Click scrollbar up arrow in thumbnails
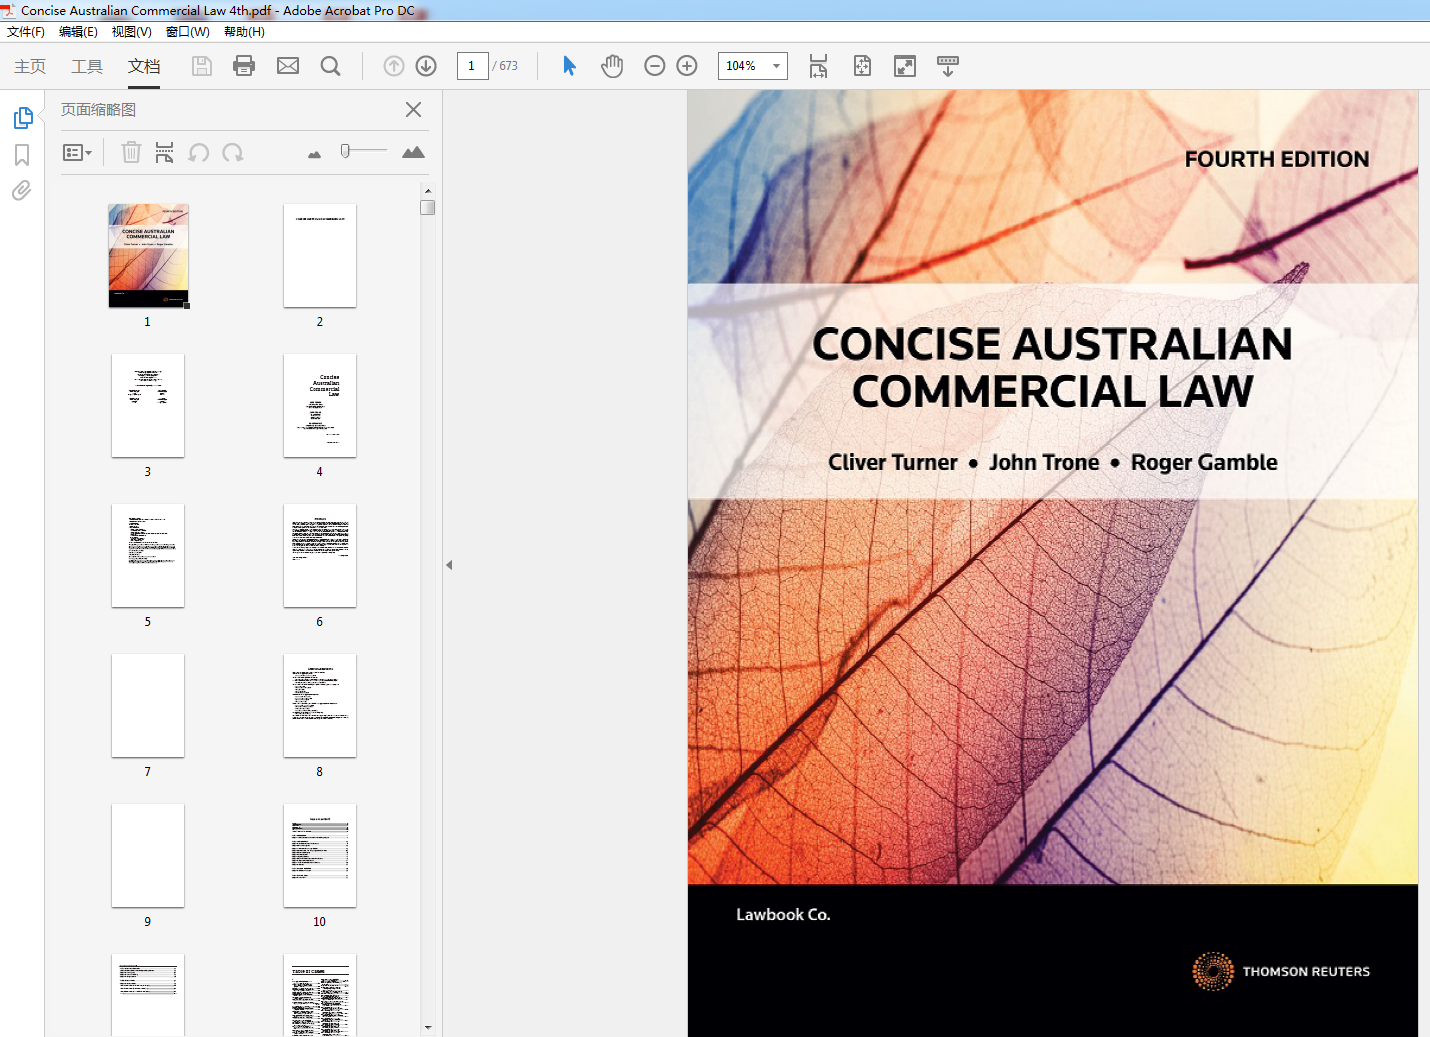Screen dimensions: 1430x1037 [428, 190]
